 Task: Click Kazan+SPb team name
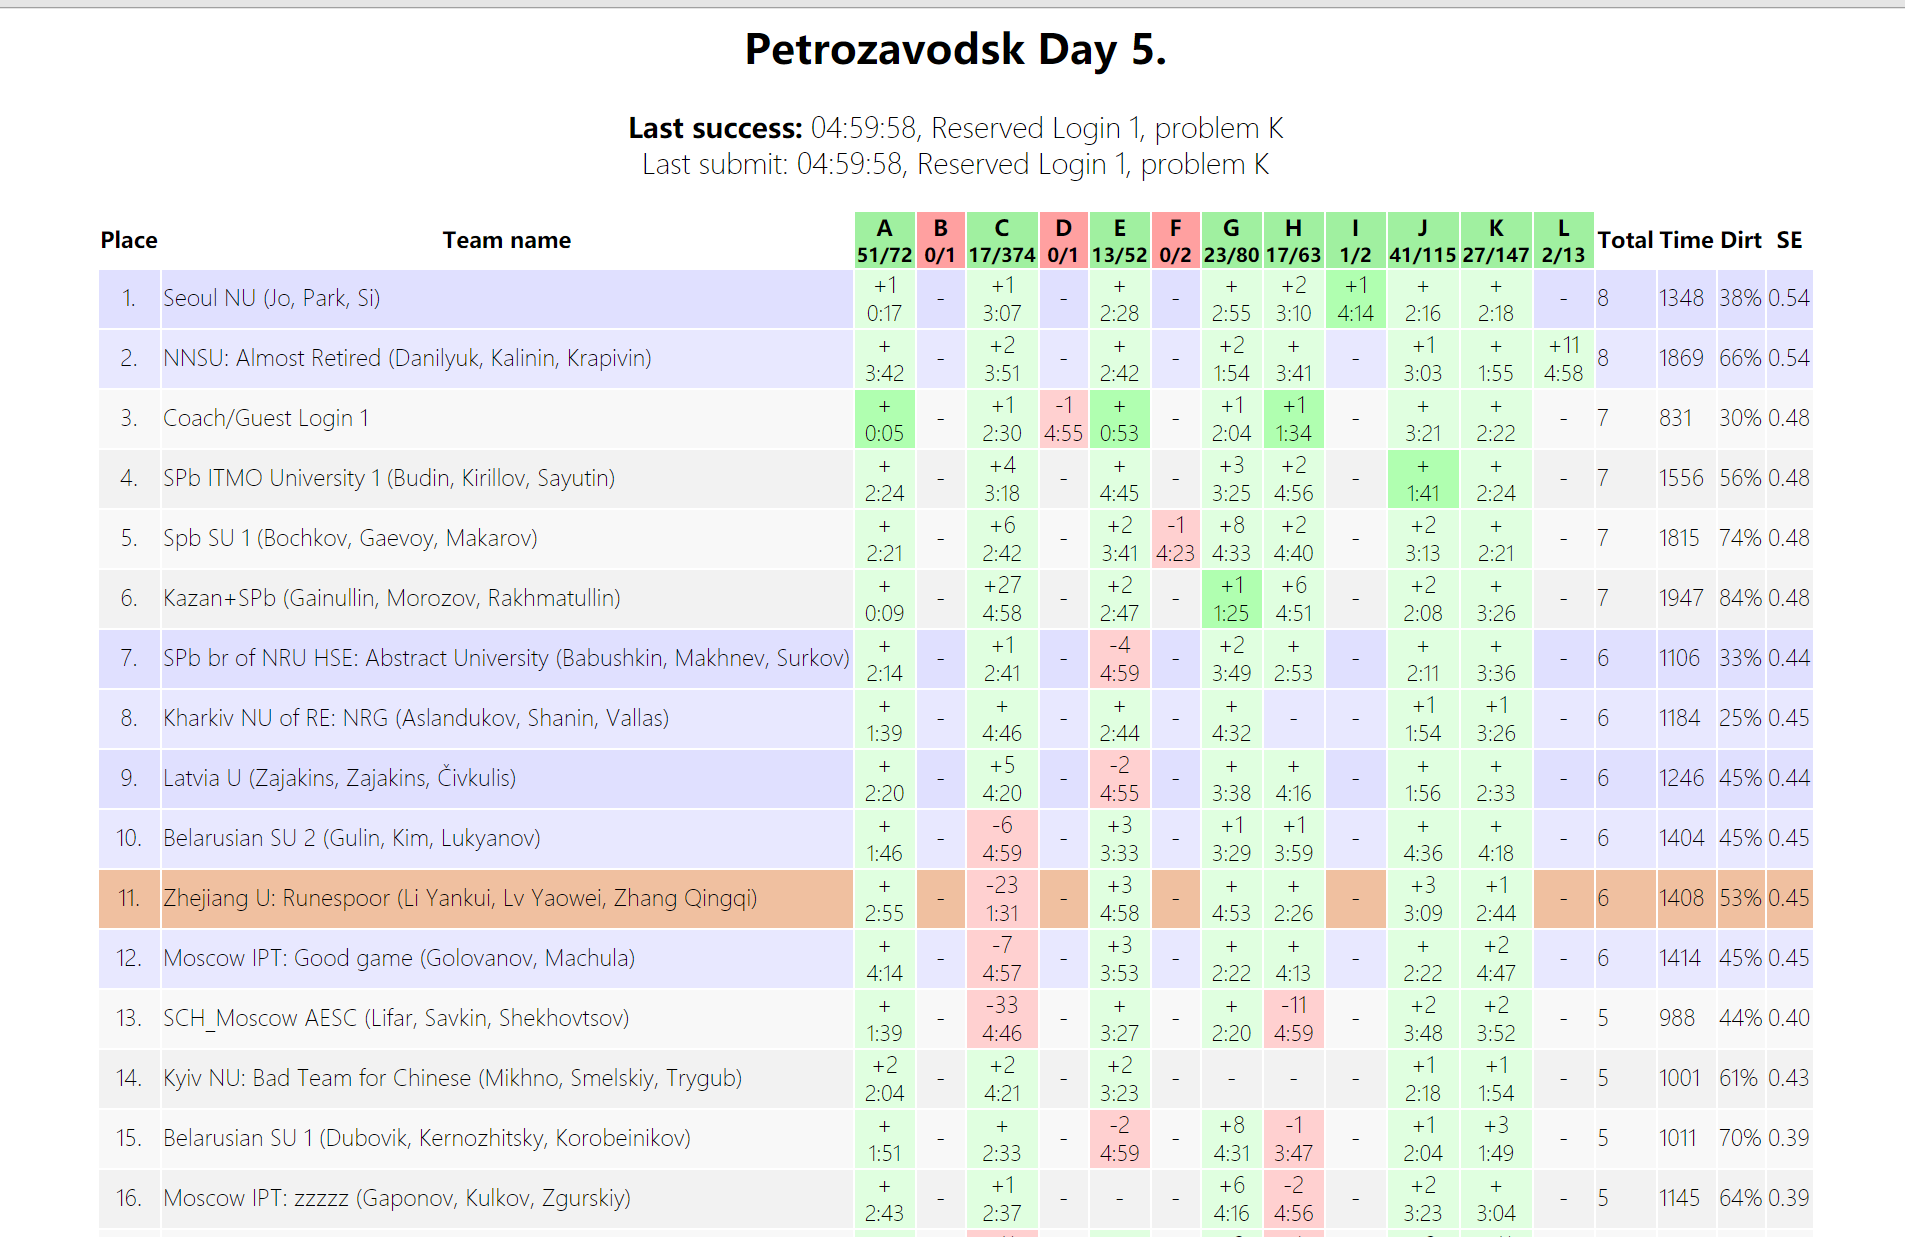click(x=391, y=598)
